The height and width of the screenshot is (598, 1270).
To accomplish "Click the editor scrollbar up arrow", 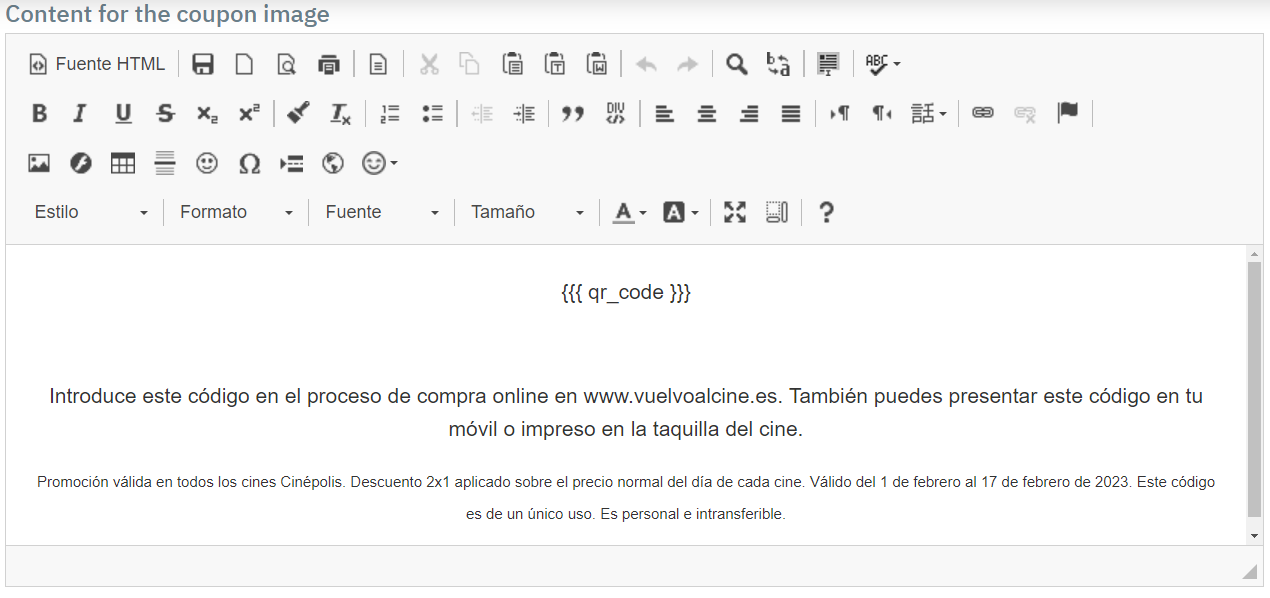I will pyautogui.click(x=1255, y=254).
